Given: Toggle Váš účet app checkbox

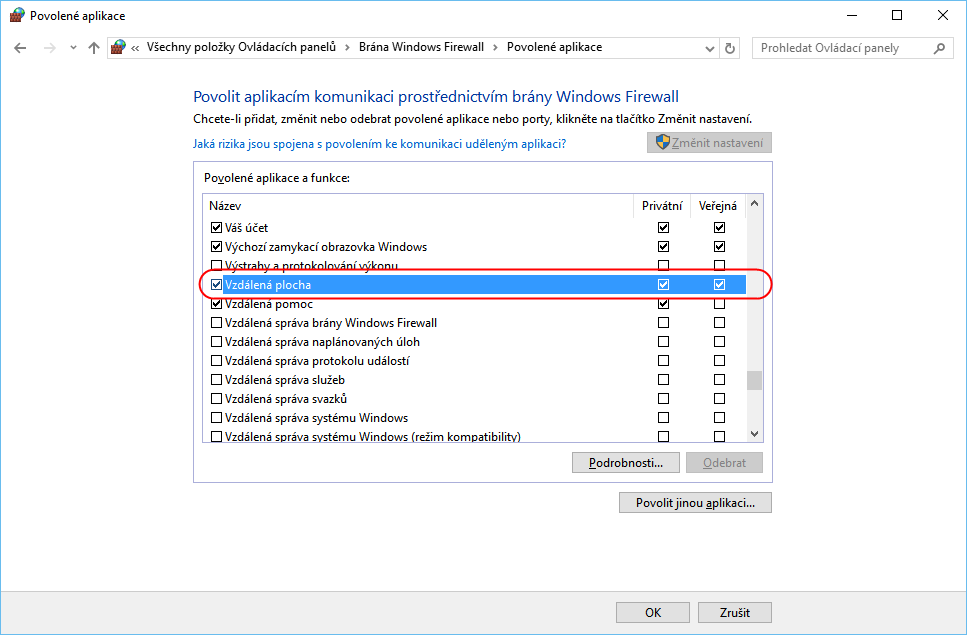Looking at the screenshot, I should point(216,227).
